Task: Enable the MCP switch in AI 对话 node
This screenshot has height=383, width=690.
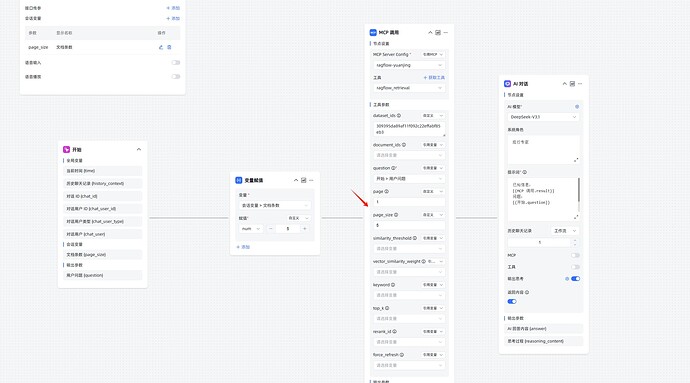Action: pyautogui.click(x=575, y=255)
